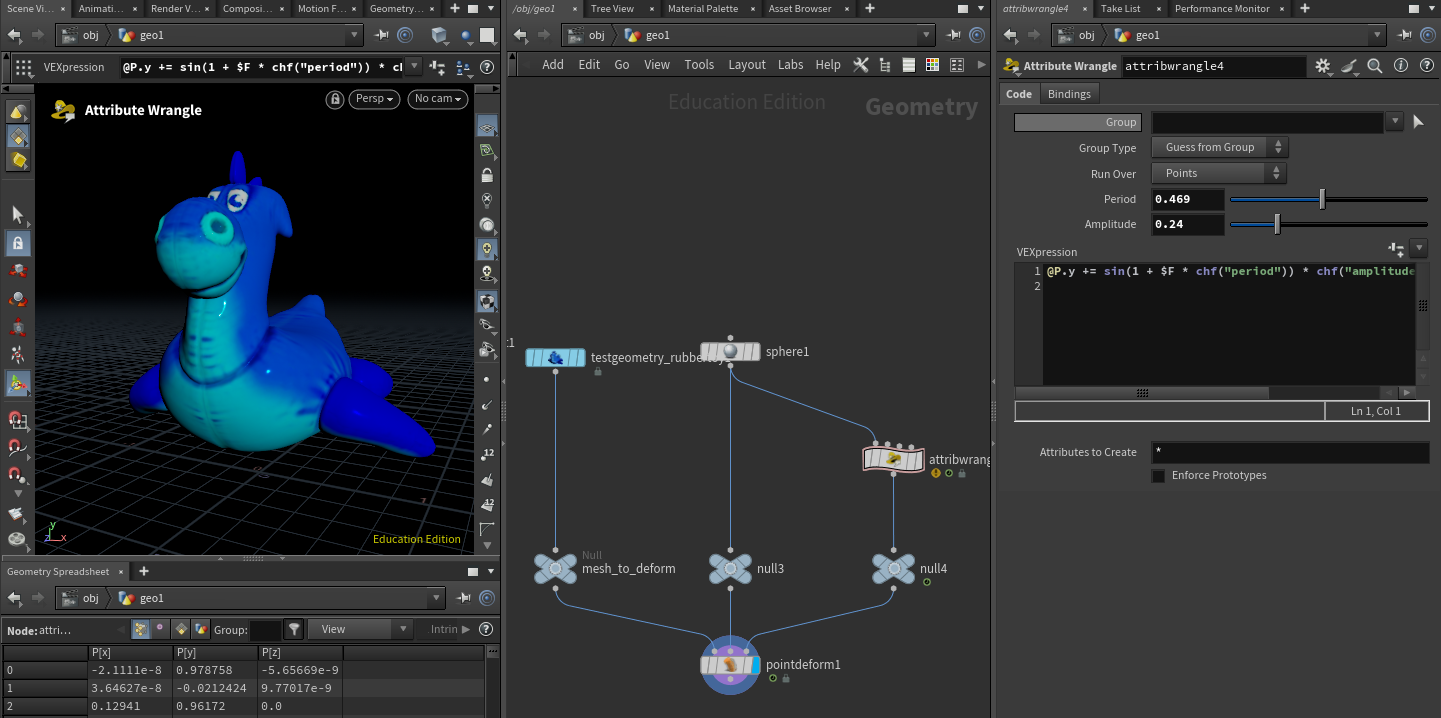The image size is (1441, 718).
Task: Click the viewport lock camera icon
Action: (x=335, y=99)
